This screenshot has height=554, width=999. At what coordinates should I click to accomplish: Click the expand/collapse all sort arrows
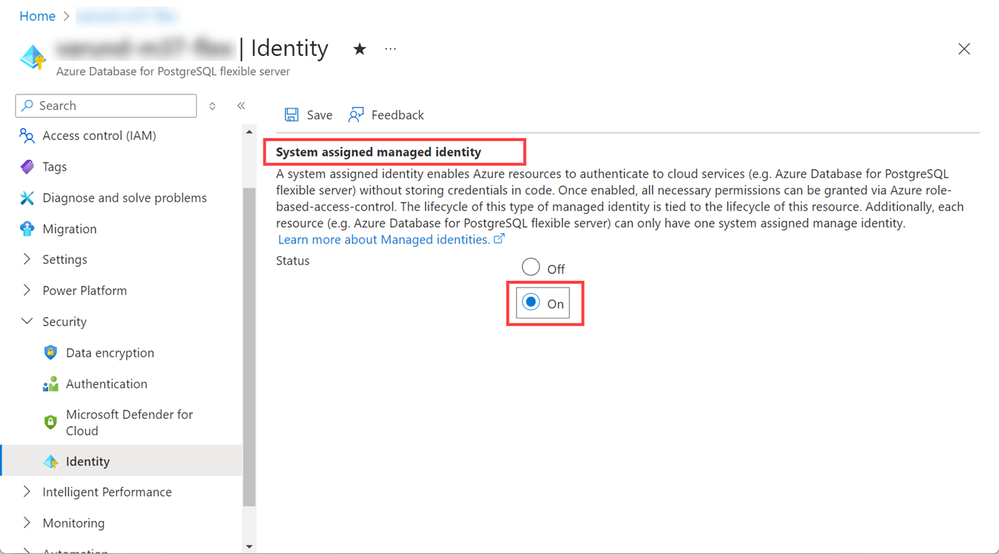point(212,106)
